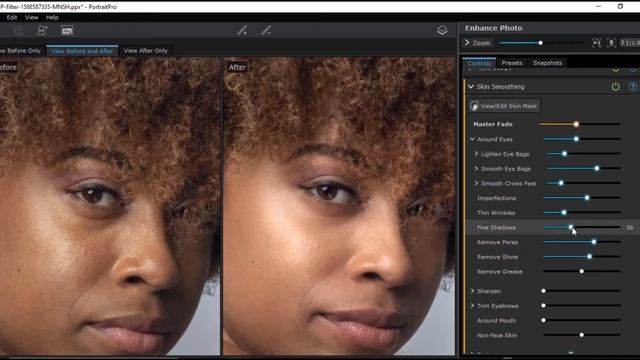
Task: Collapse the Skin Smoothing section
Action: click(471, 87)
